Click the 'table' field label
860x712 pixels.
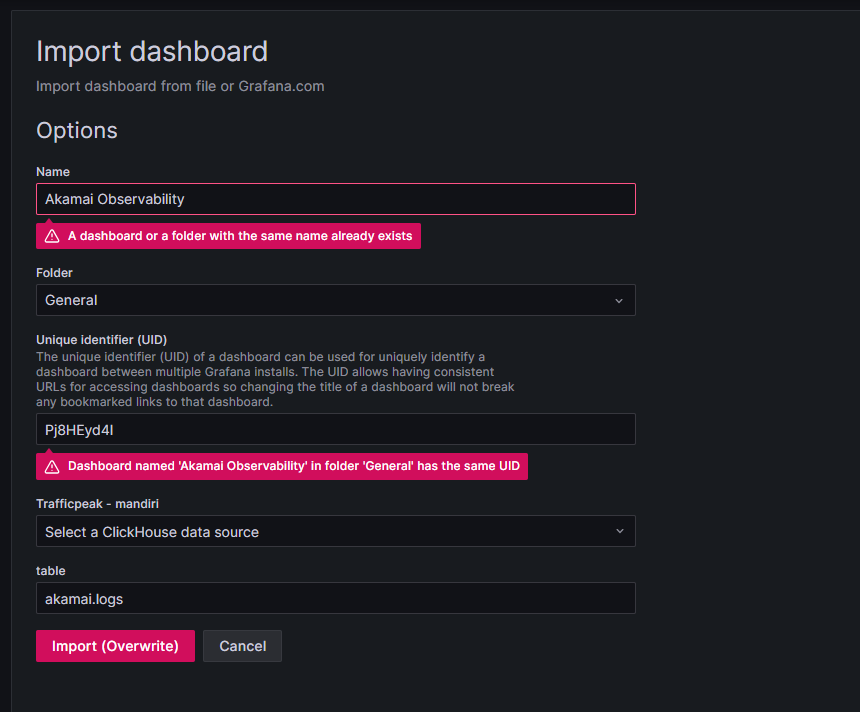(x=50, y=570)
